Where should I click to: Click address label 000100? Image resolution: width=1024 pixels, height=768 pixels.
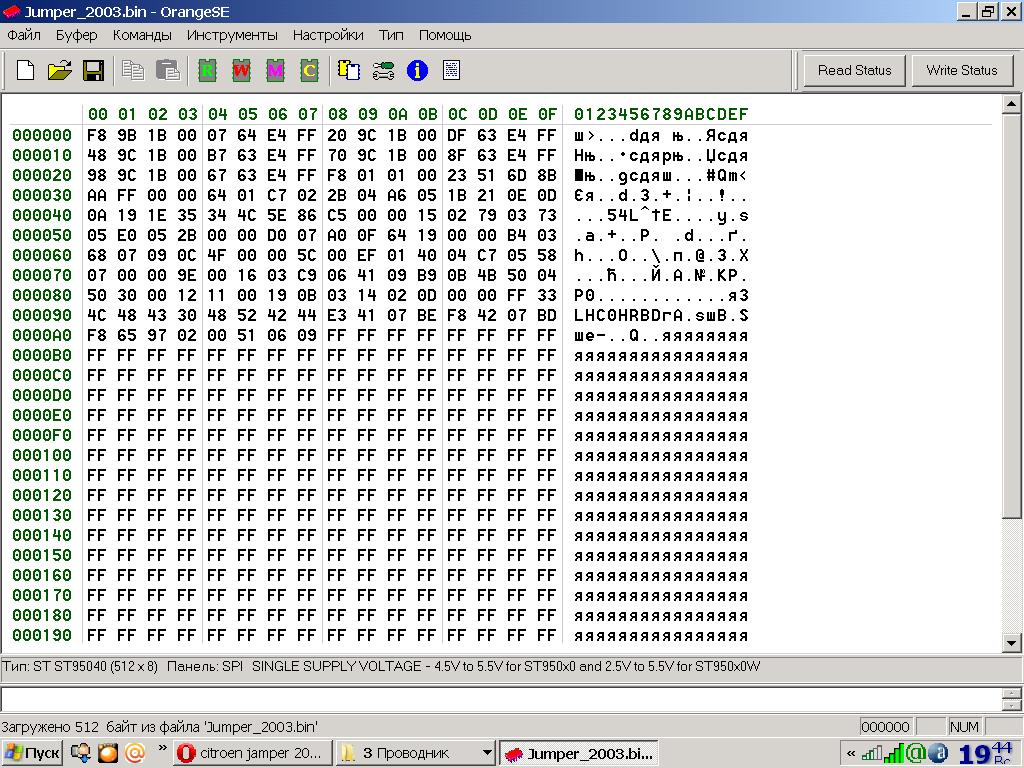point(42,455)
